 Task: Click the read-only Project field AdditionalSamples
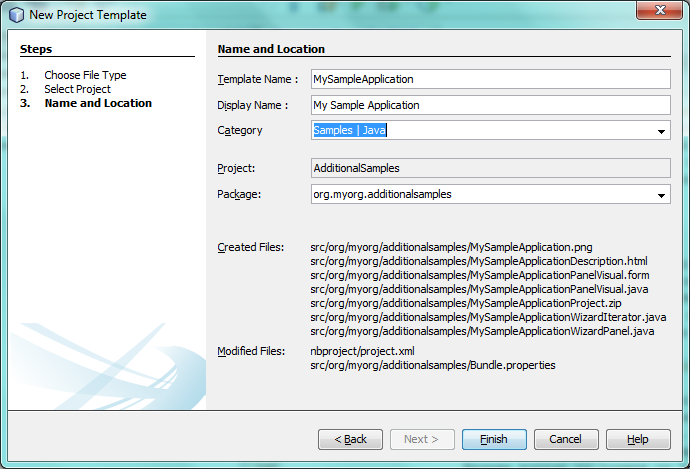(x=489, y=169)
